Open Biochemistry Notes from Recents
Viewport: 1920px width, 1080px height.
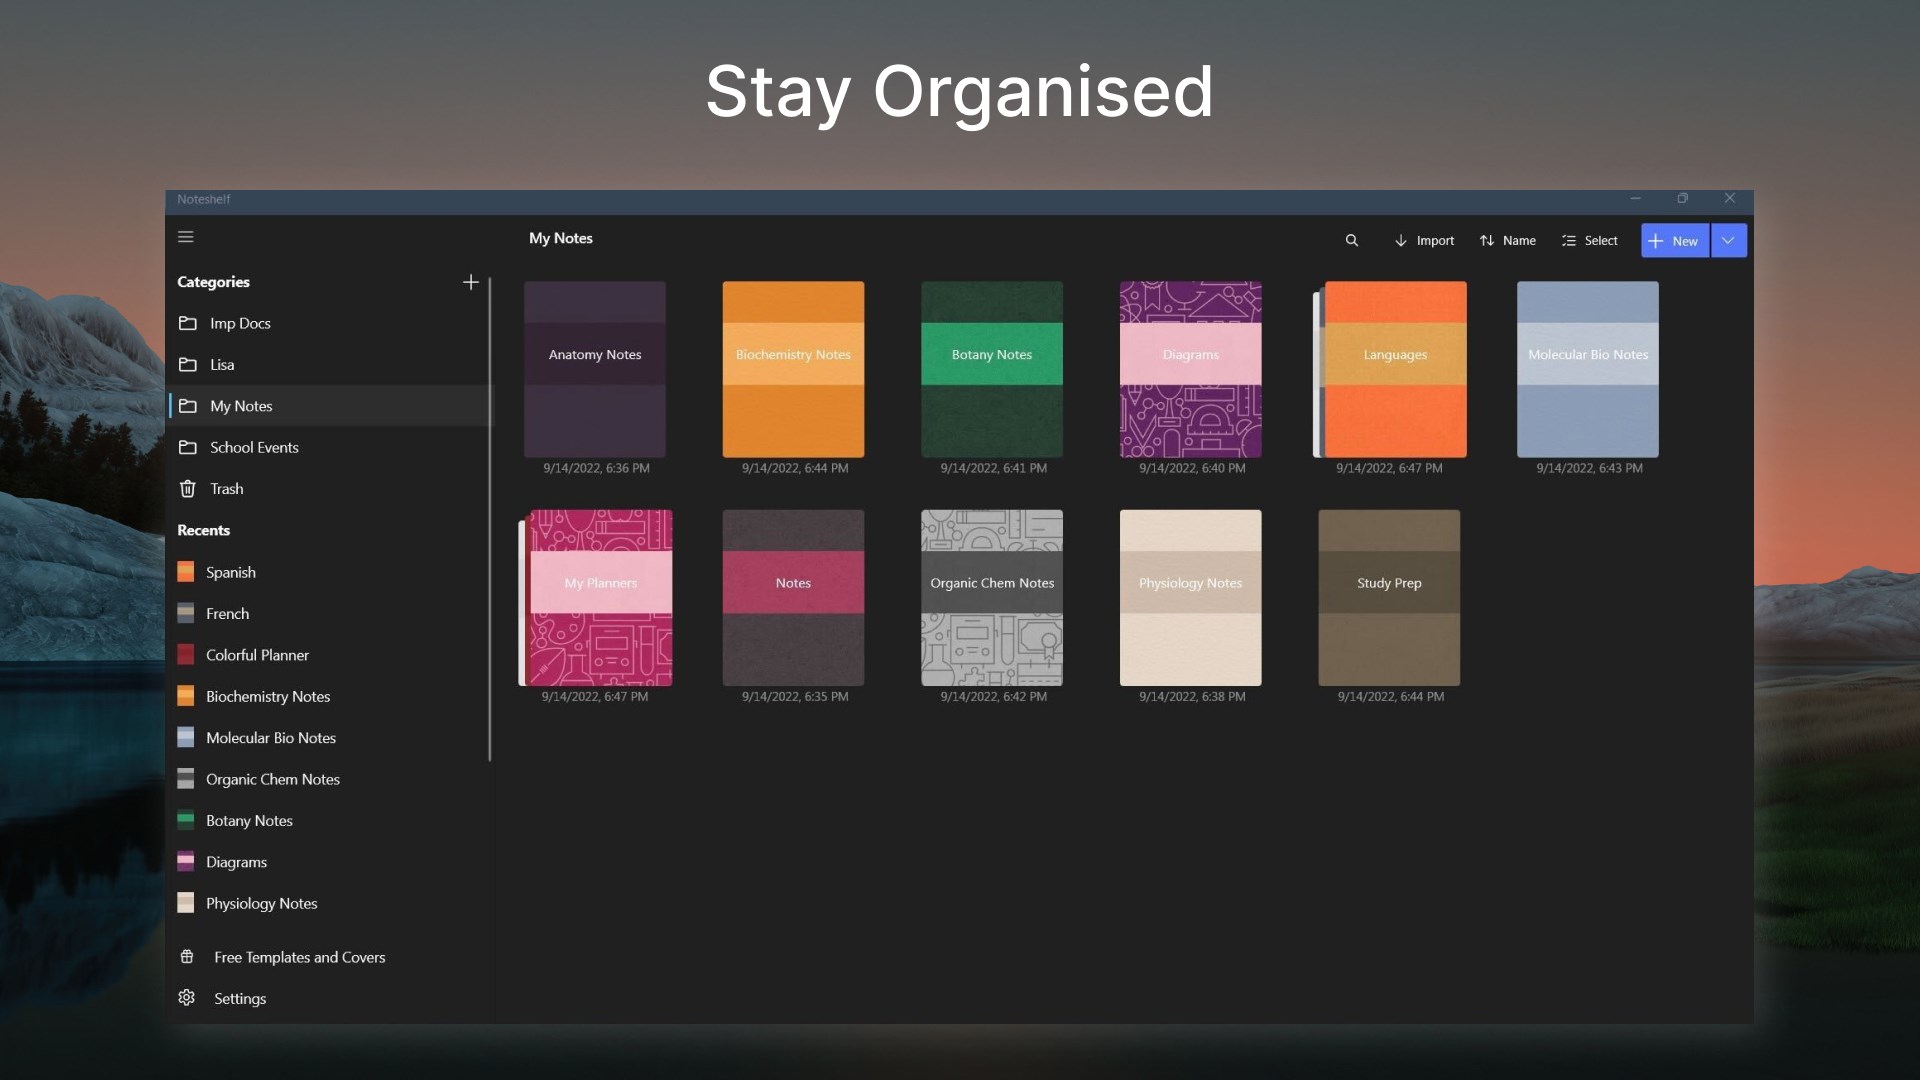click(x=268, y=696)
